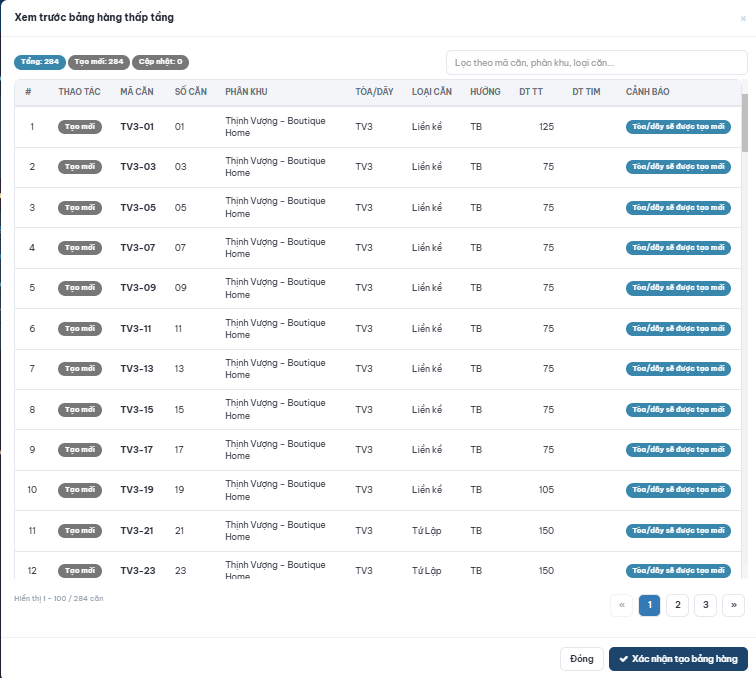The image size is (756, 678).
Task: Click the dialog title Xem trước bảng hàng thấp tầng
Action: (x=94, y=17)
